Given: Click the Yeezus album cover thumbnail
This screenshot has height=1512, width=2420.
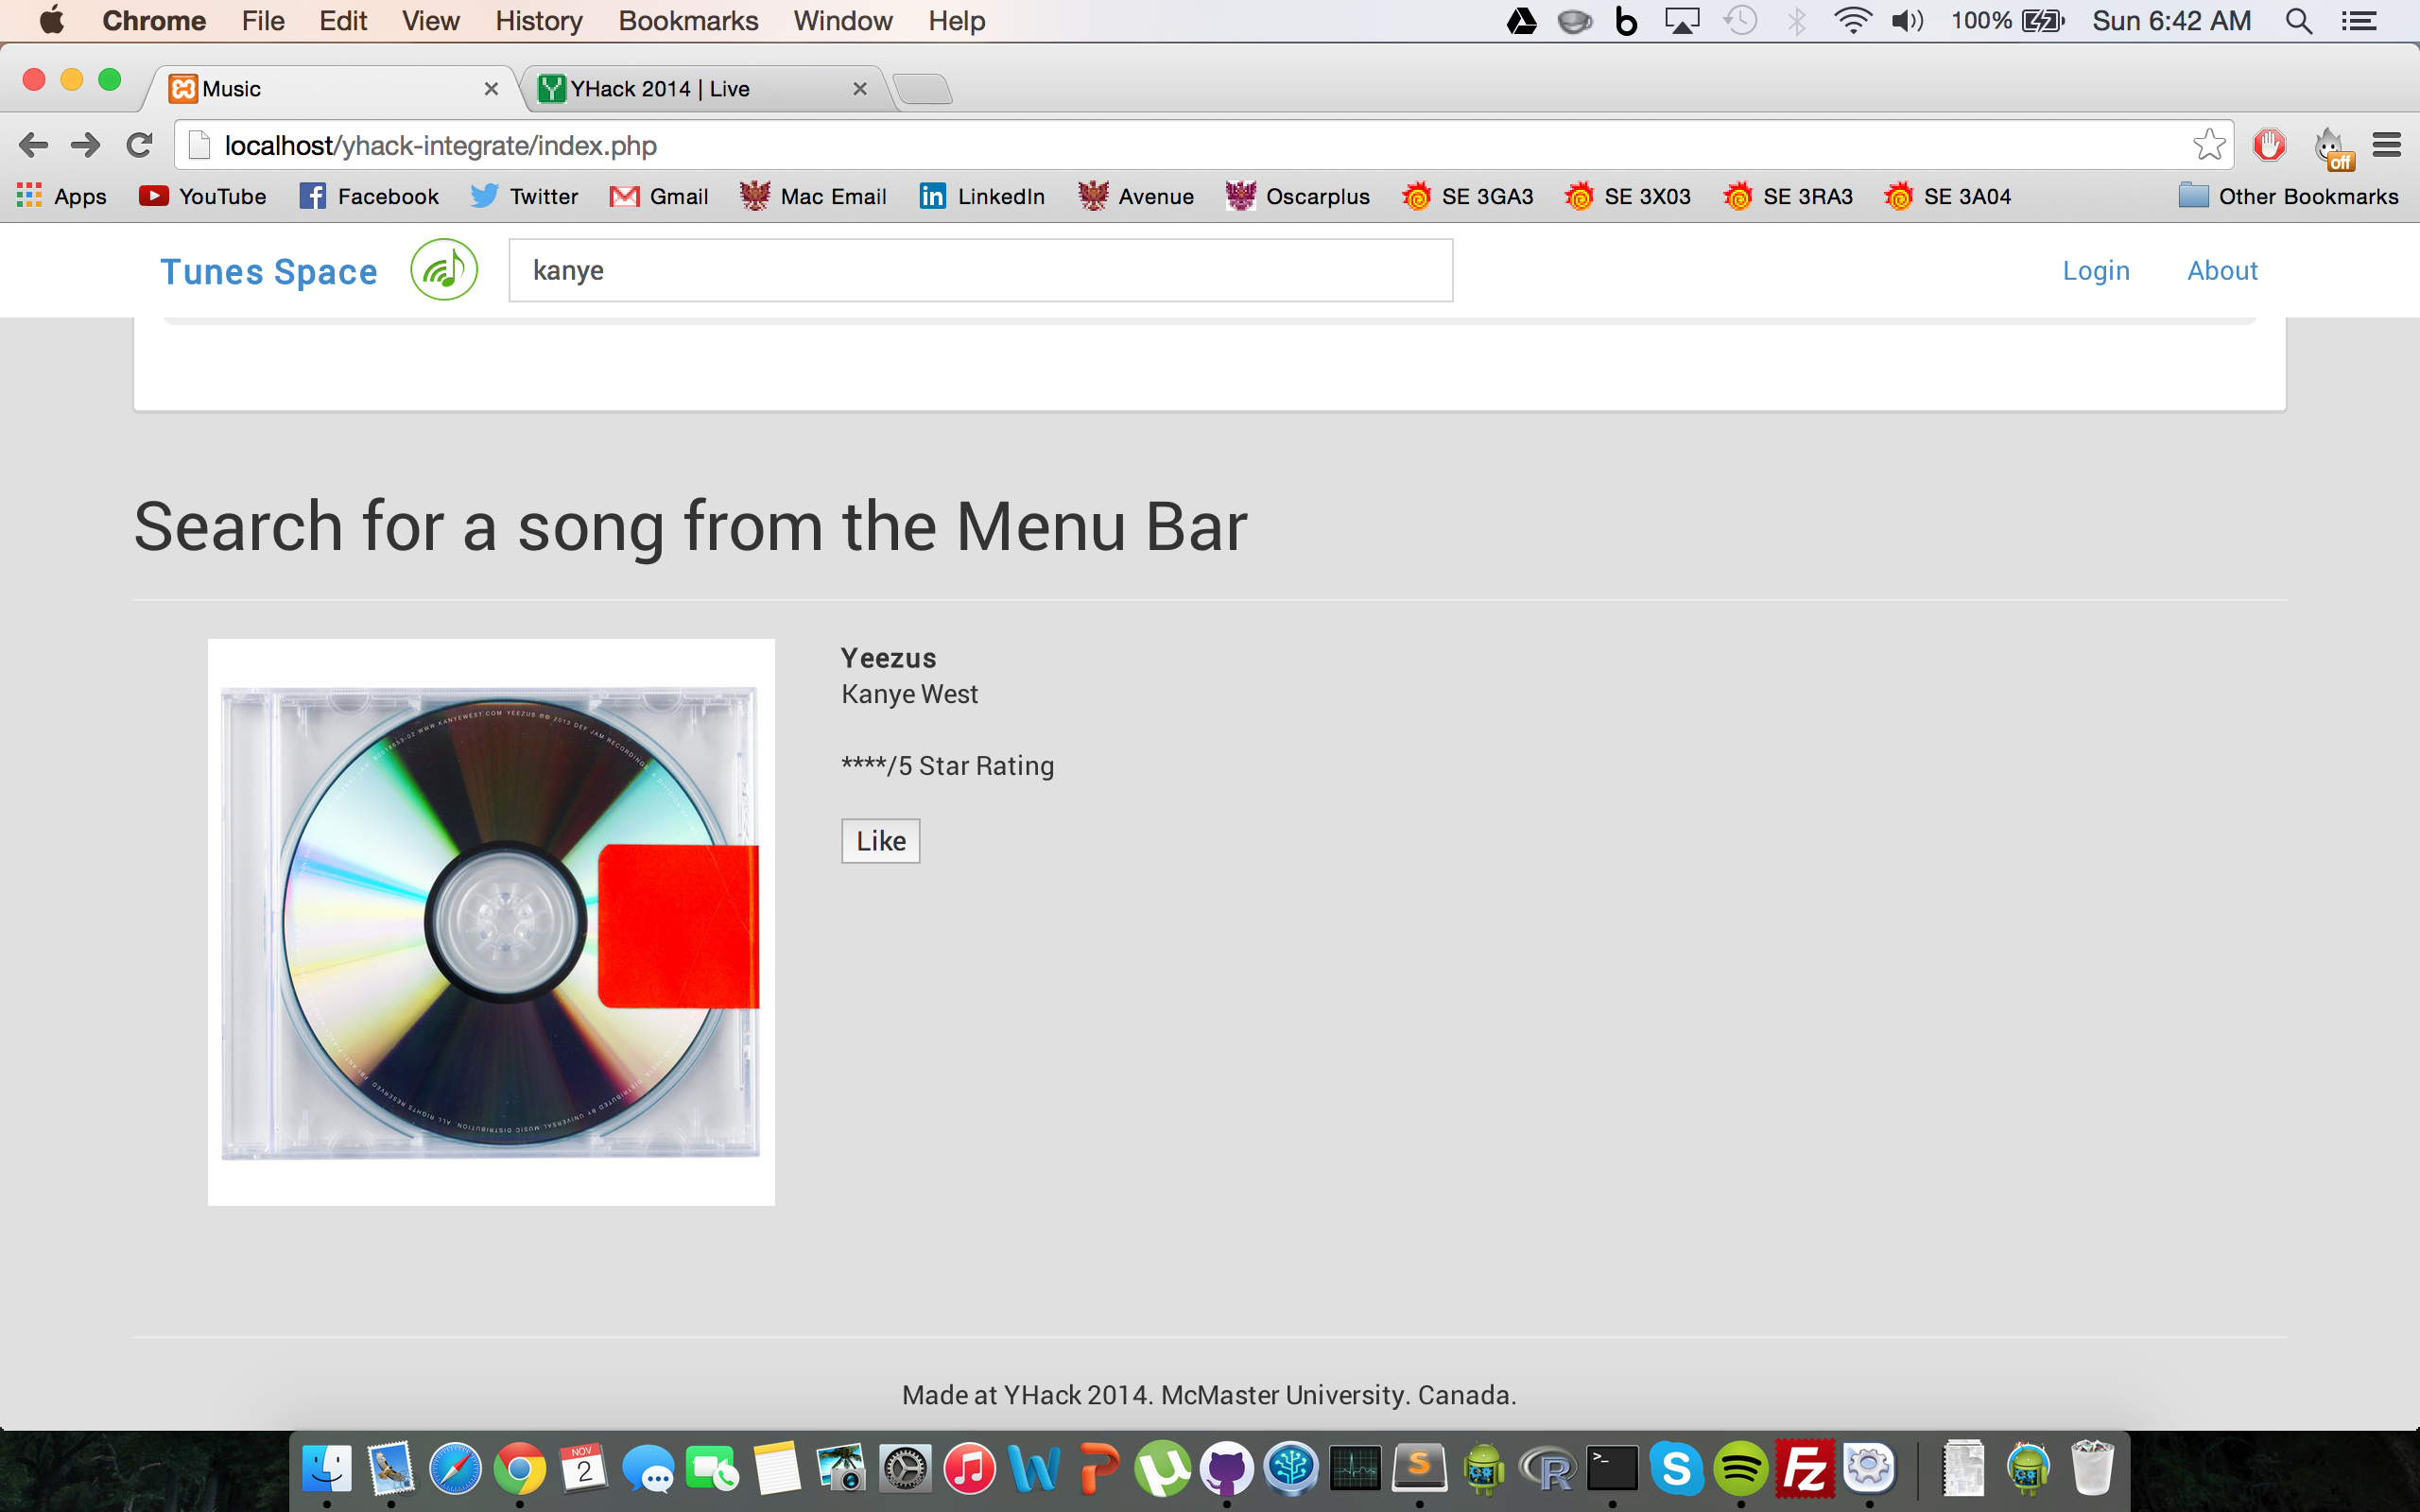Looking at the screenshot, I should coord(491,922).
